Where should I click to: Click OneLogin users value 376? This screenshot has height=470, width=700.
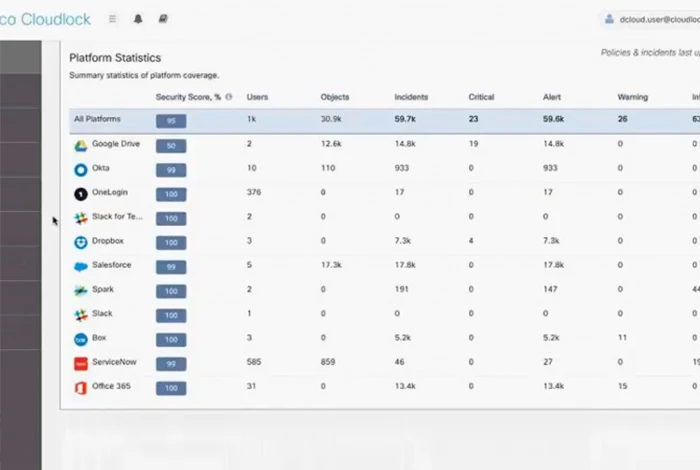click(254, 192)
